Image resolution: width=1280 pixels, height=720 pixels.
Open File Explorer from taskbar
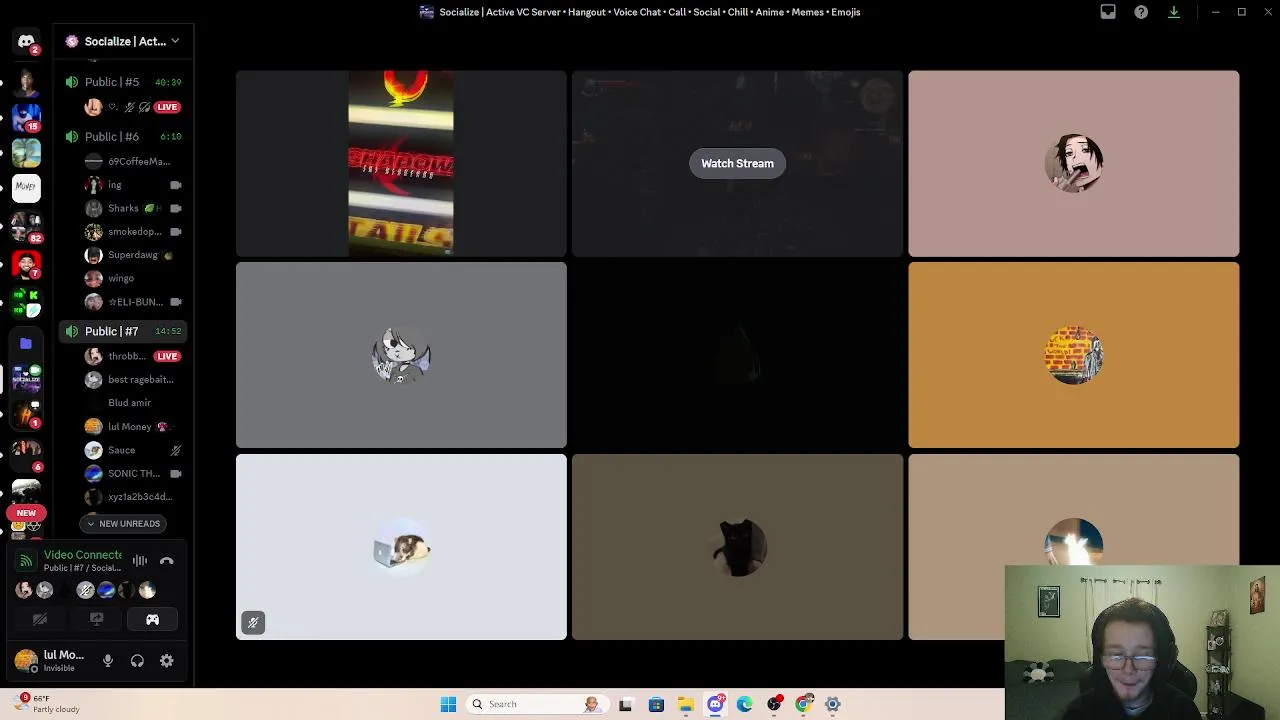coord(685,704)
